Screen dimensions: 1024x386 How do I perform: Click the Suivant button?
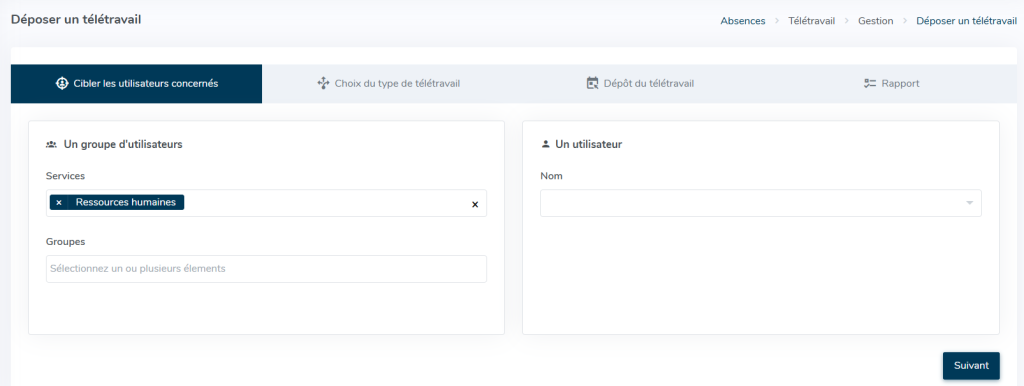(971, 366)
